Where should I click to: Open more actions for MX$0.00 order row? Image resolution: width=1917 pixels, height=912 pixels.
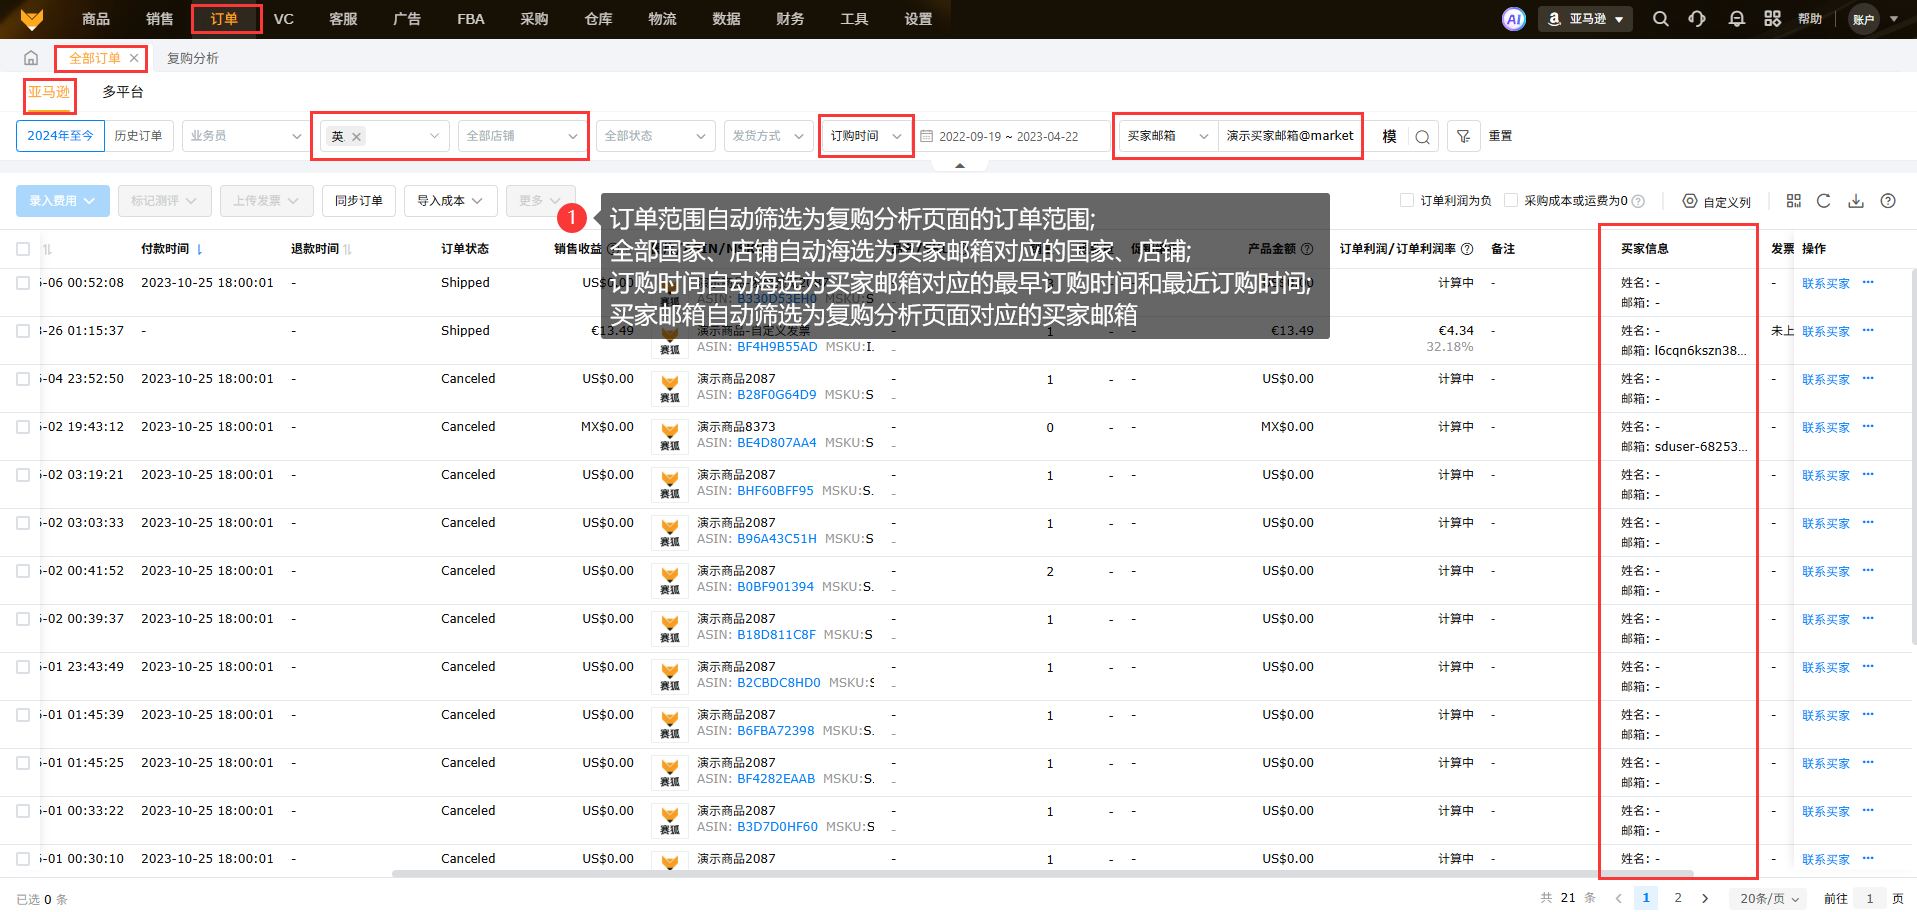[x=1868, y=426]
